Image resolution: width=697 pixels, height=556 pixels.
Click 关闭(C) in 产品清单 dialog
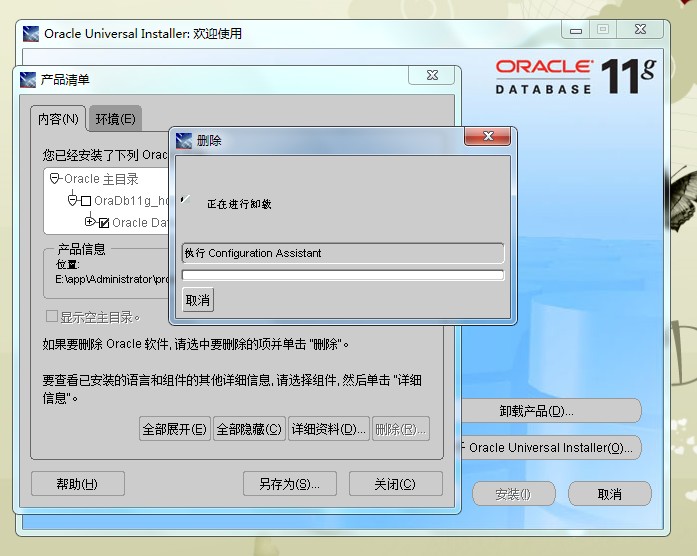pyautogui.click(x=396, y=484)
